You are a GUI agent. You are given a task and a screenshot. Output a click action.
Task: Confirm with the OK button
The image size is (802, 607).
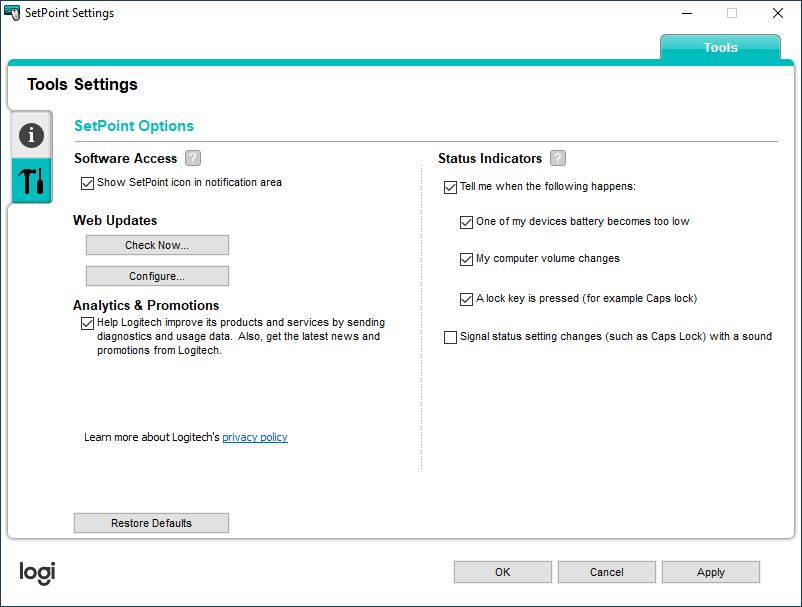pyautogui.click(x=503, y=572)
